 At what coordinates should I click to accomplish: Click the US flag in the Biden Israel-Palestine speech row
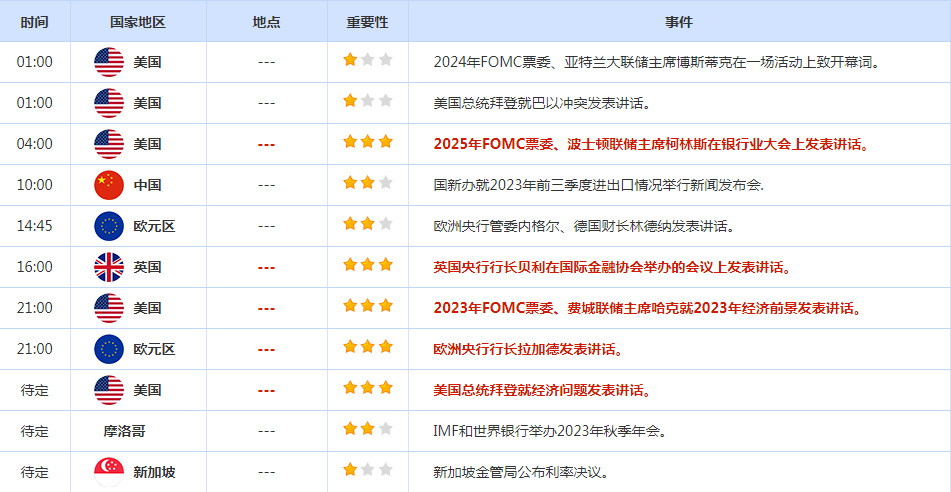click(x=109, y=103)
